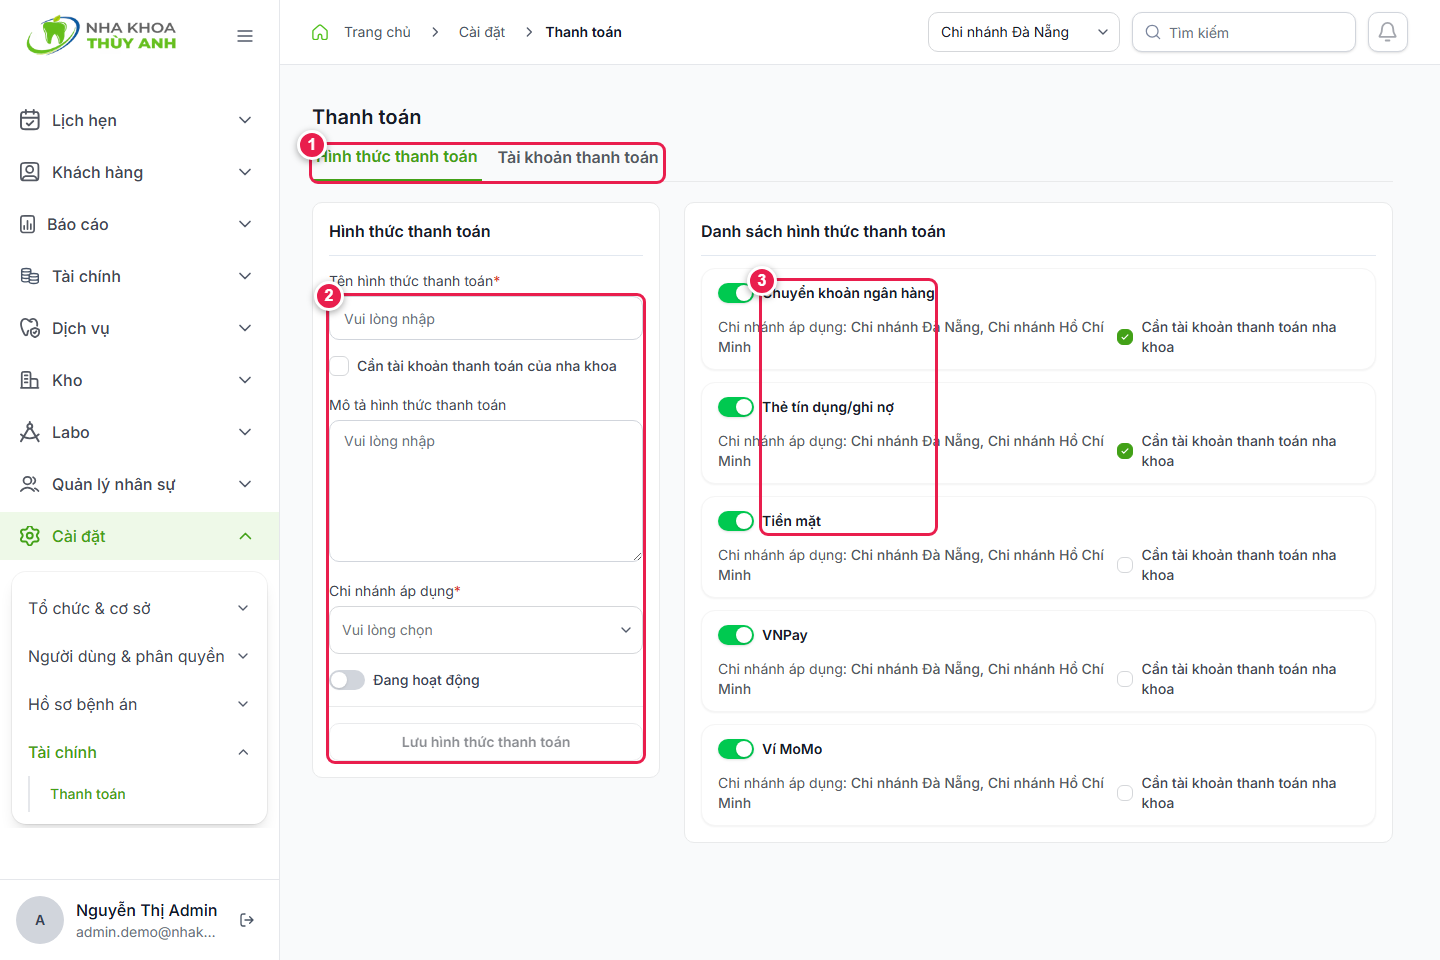Viewport: 1440px width, 960px height.
Task: Open notifications bell icon
Action: coord(1388,32)
